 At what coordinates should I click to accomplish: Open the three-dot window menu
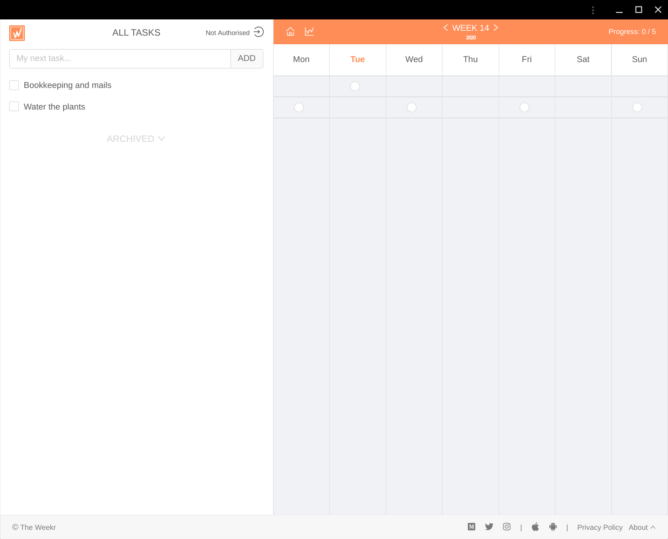593,10
